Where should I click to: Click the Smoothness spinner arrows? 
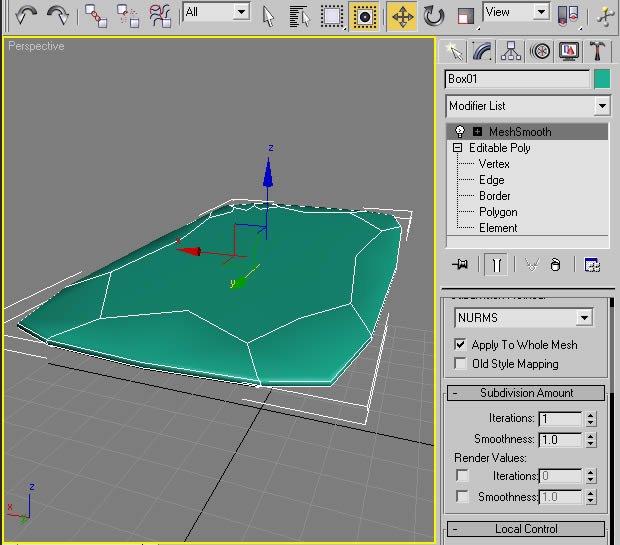590,440
